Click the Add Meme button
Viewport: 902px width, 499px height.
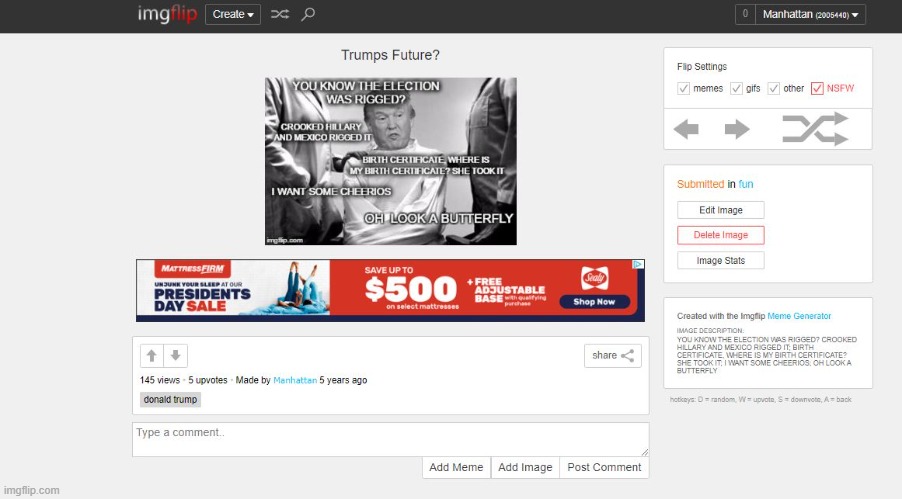[456, 467]
